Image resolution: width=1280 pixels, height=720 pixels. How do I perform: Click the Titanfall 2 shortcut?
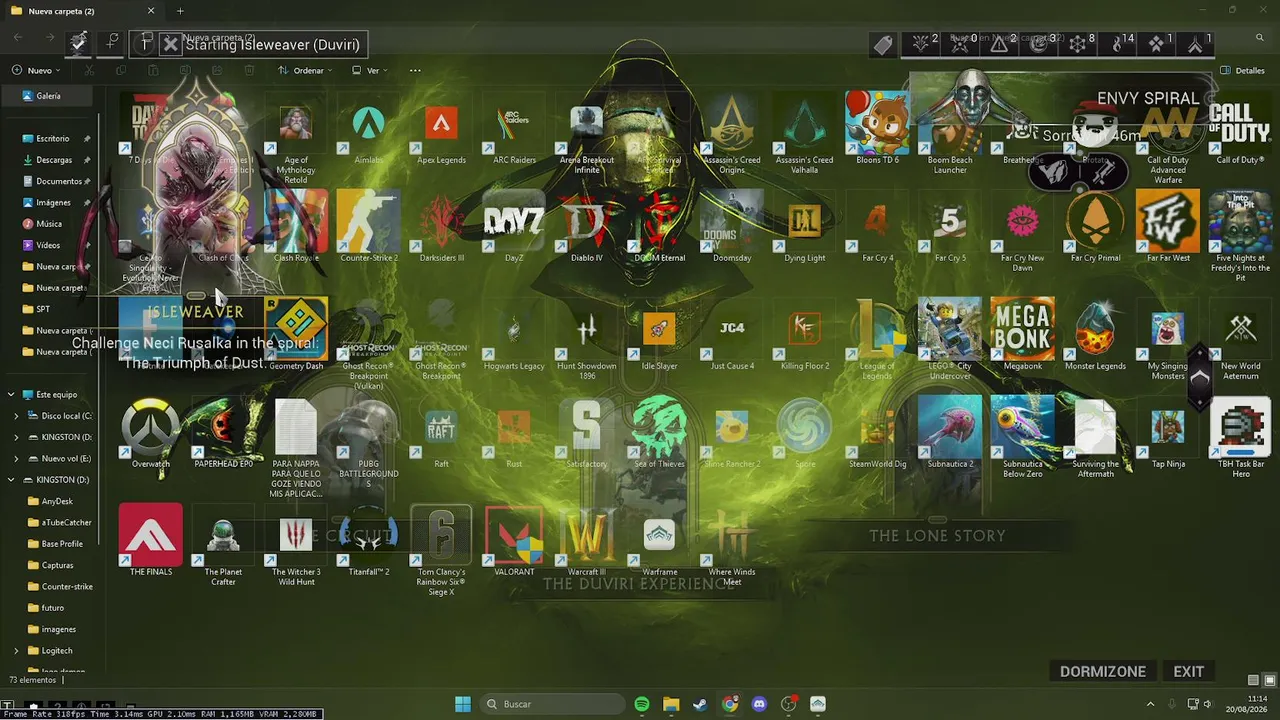point(369,541)
